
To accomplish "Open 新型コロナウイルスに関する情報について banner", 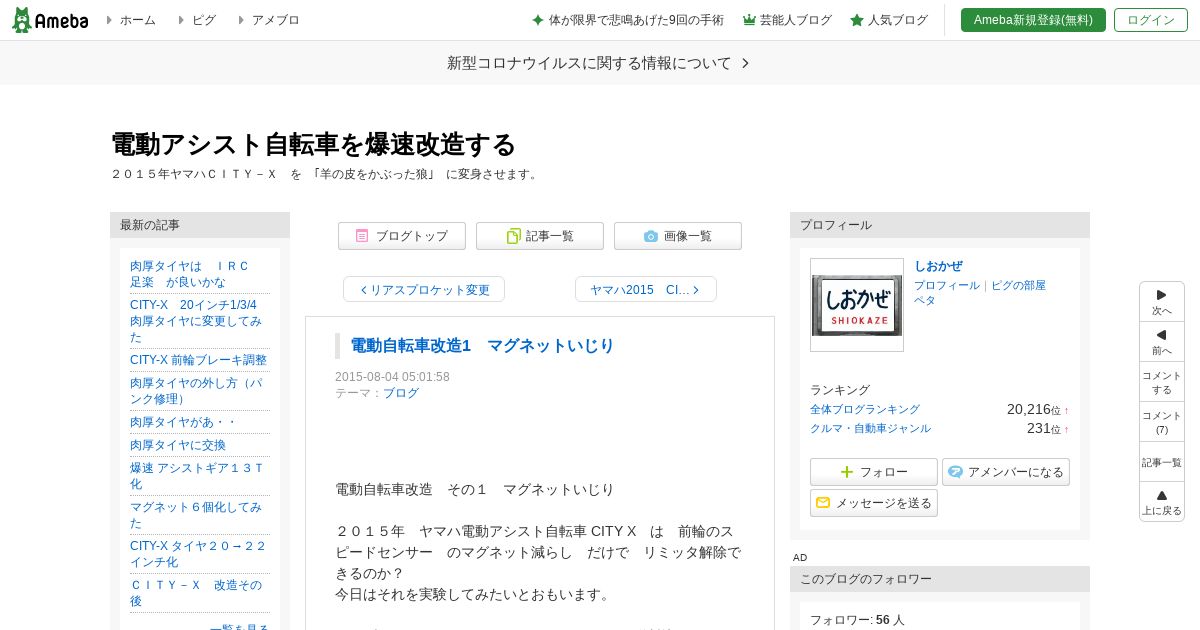I will tap(599, 63).
